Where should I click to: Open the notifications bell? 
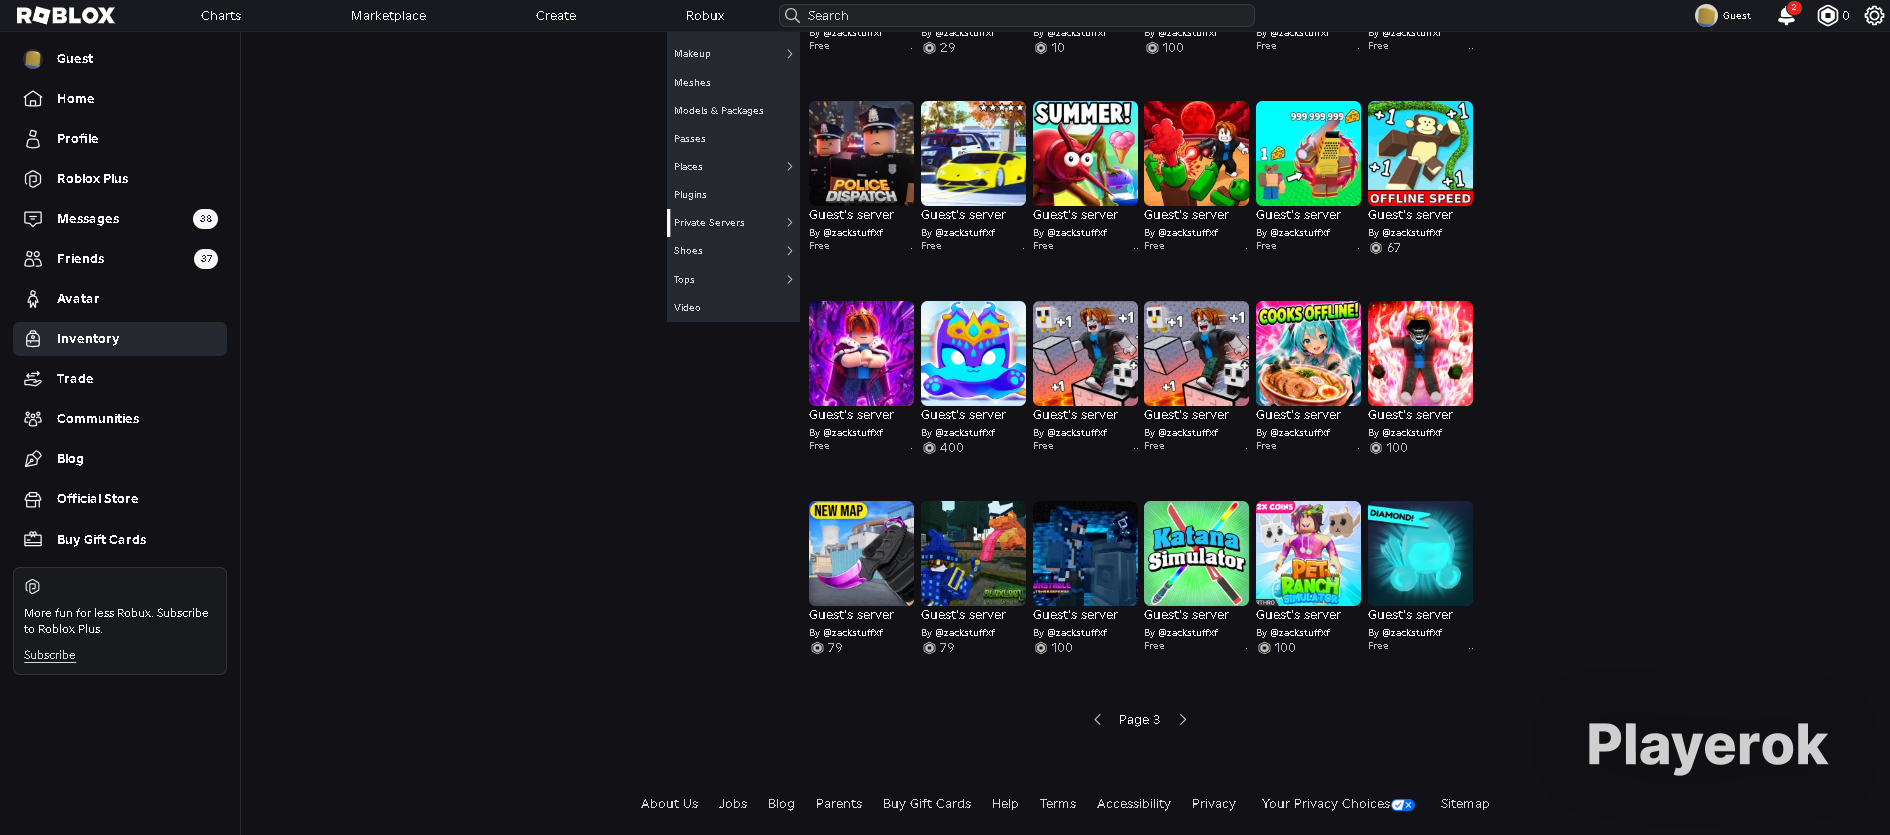pyautogui.click(x=1786, y=15)
